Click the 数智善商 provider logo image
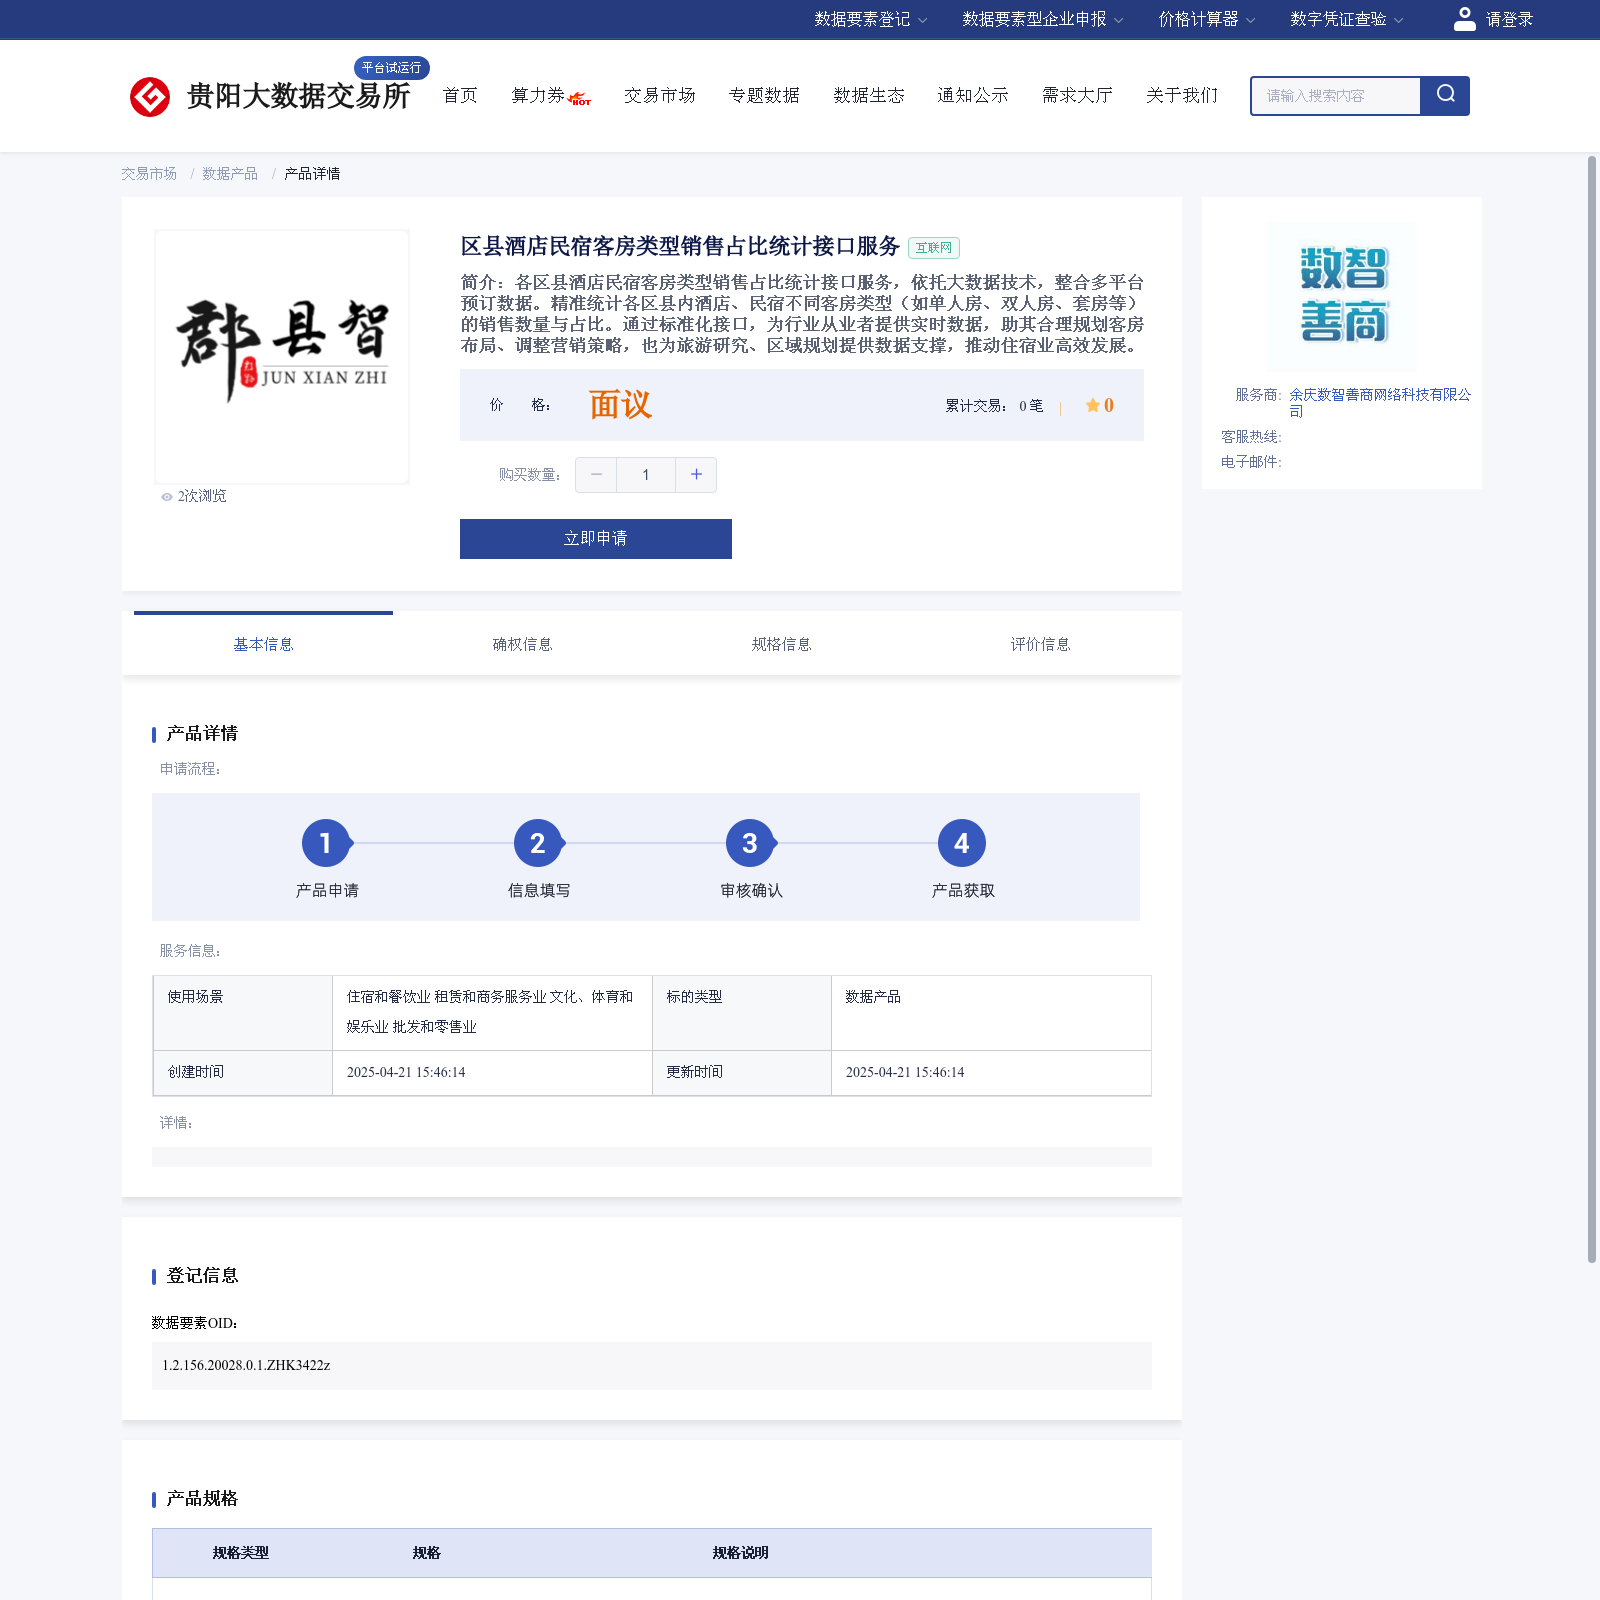1600x1600 pixels. point(1342,295)
